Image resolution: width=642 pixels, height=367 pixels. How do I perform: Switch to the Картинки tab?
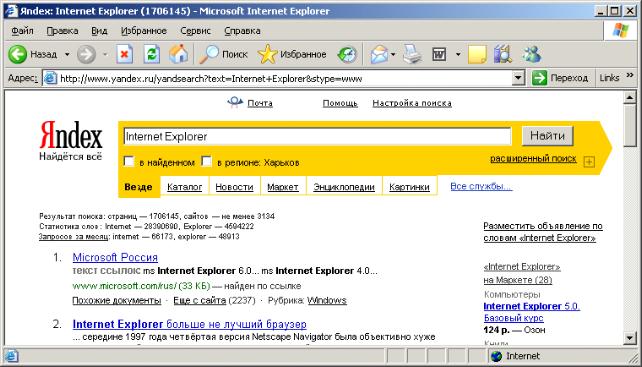coord(409,187)
